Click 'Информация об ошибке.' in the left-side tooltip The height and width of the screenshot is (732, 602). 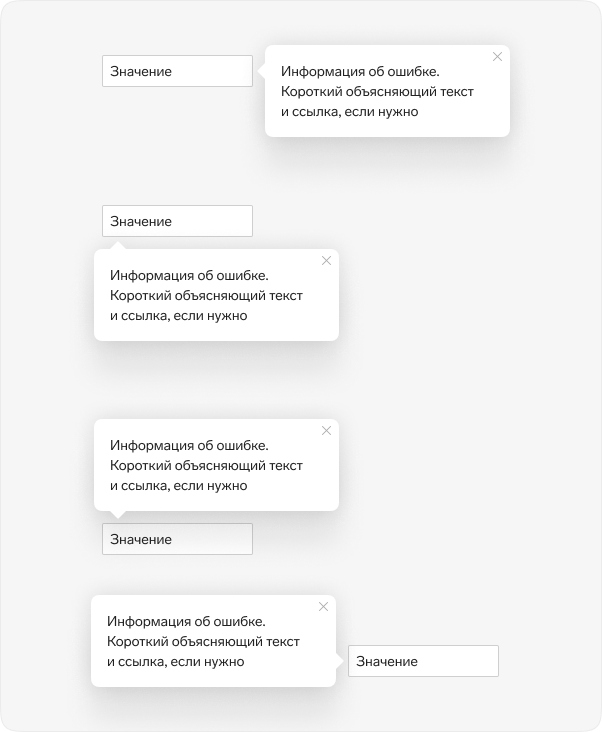186,621
